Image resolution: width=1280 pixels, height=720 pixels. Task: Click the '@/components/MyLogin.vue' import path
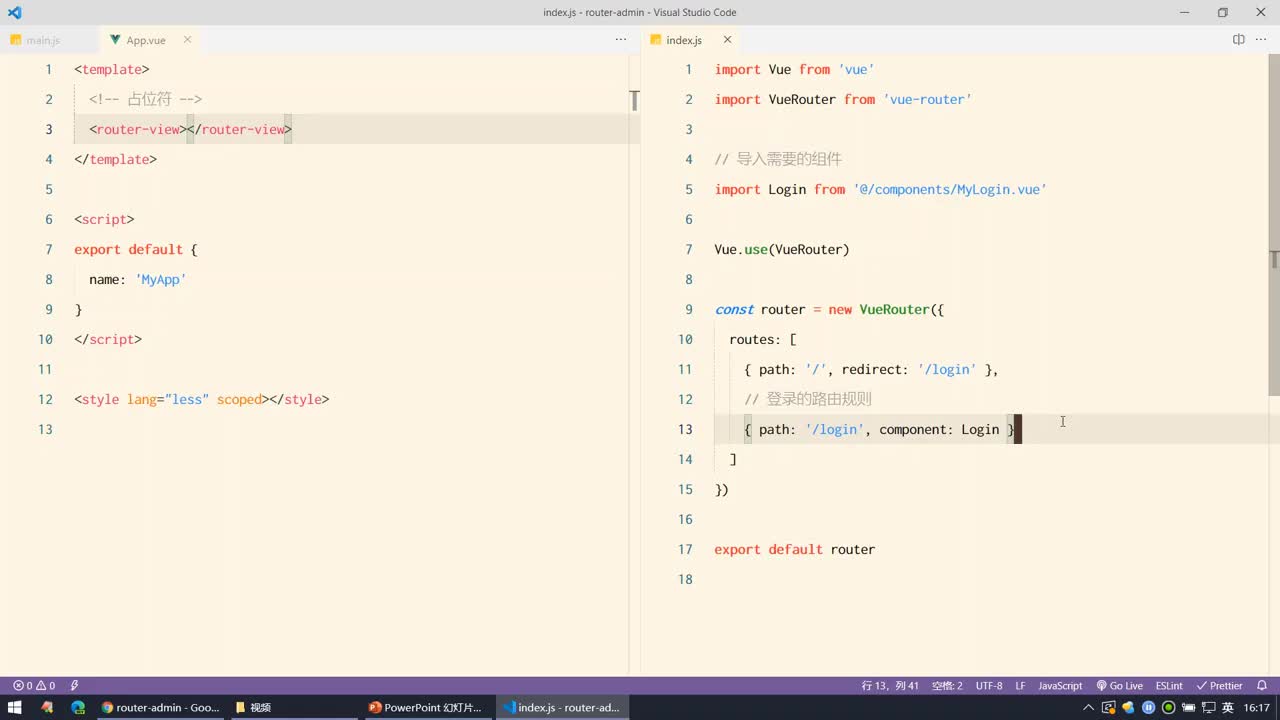point(950,189)
